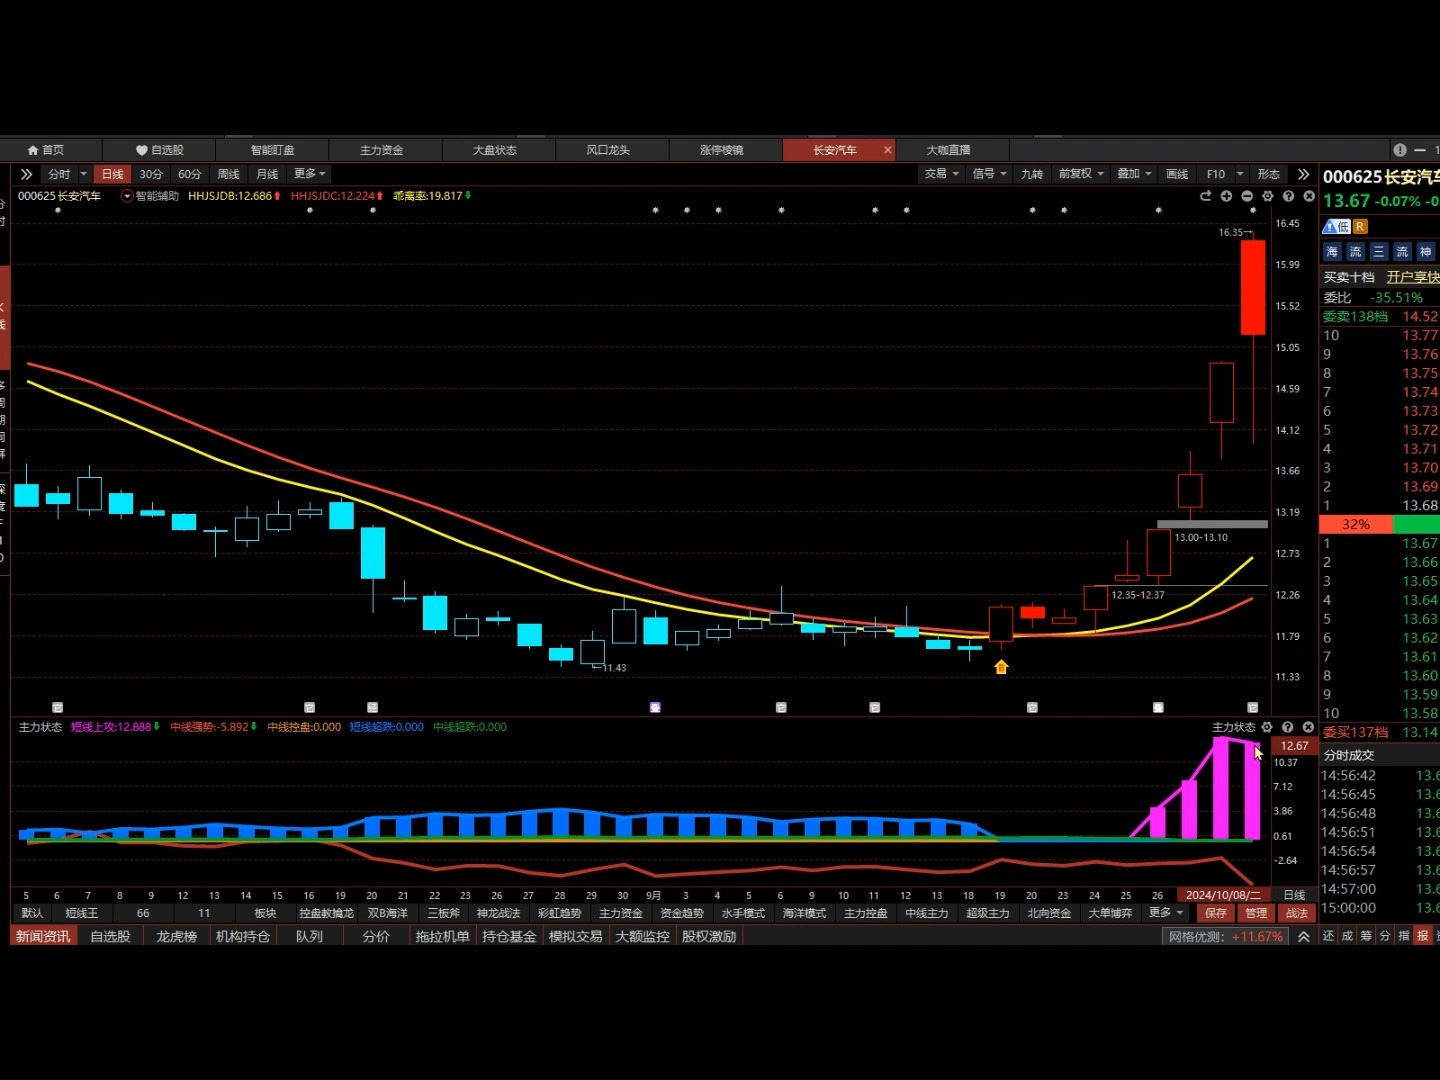The height and width of the screenshot is (1080, 1440).
Task: Select the 默认 indicator preset
Action: click(32, 913)
